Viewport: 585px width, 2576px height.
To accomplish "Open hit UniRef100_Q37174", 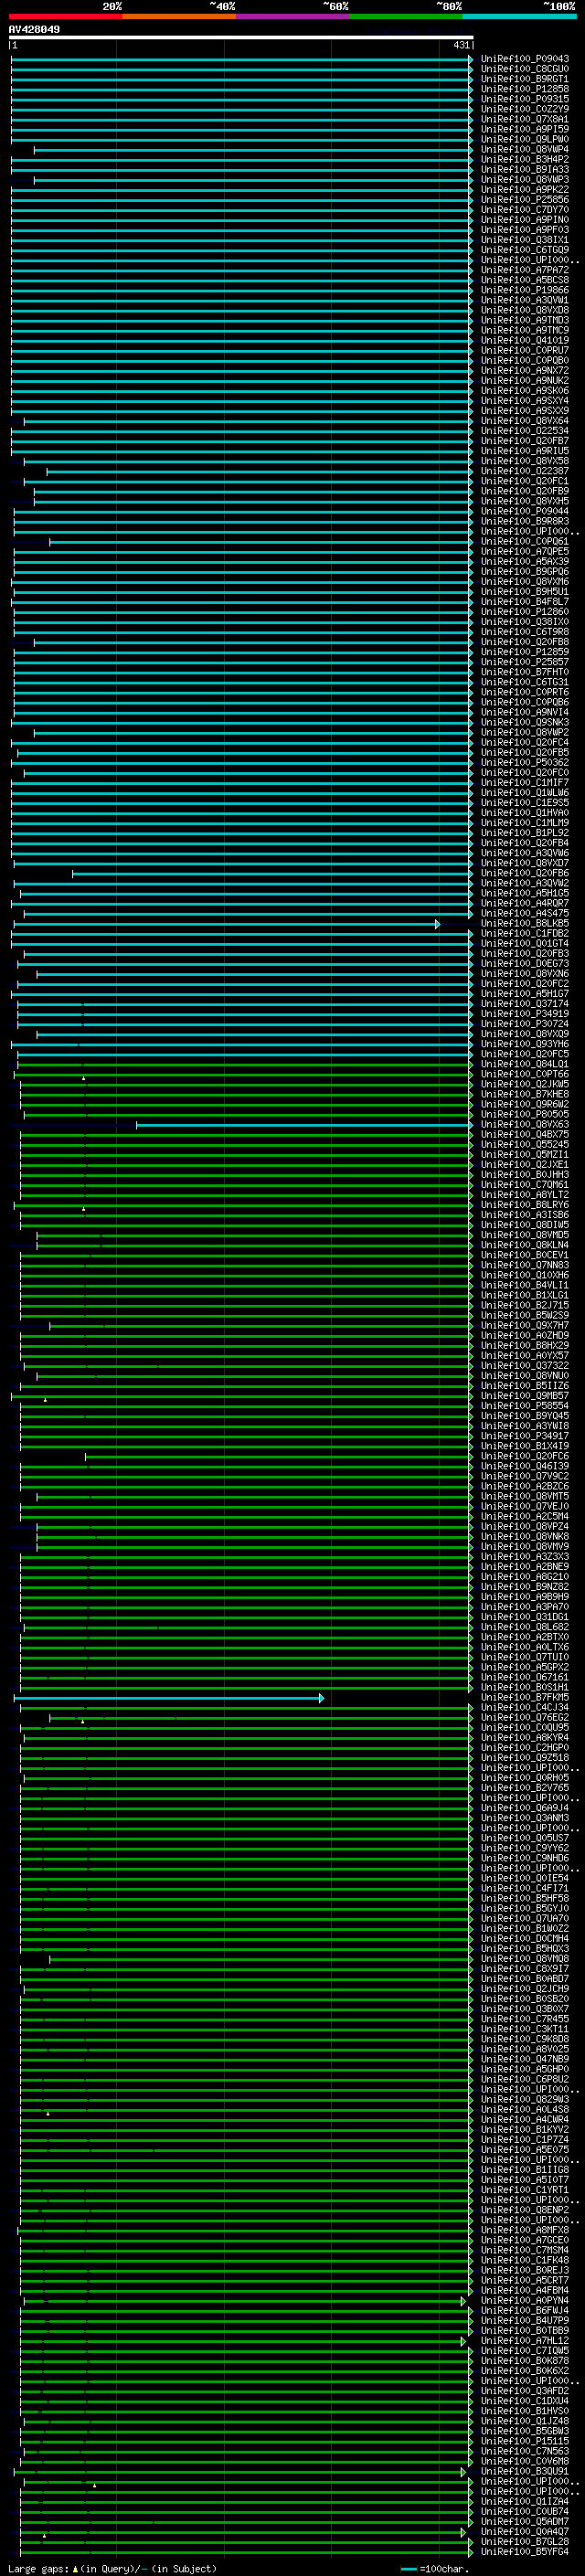I will [525, 1004].
